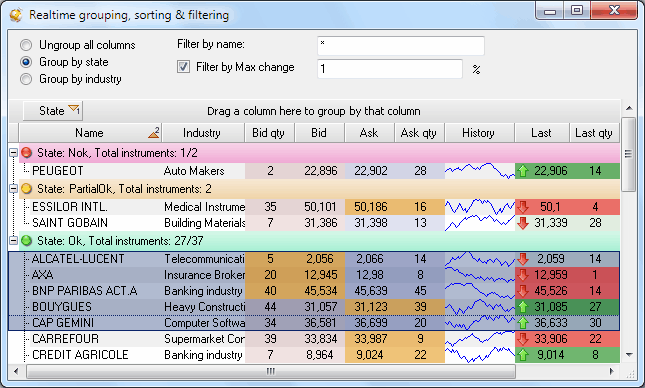
Task: Click the 50,186 ask cell for ESSILOR
Action: (371, 207)
